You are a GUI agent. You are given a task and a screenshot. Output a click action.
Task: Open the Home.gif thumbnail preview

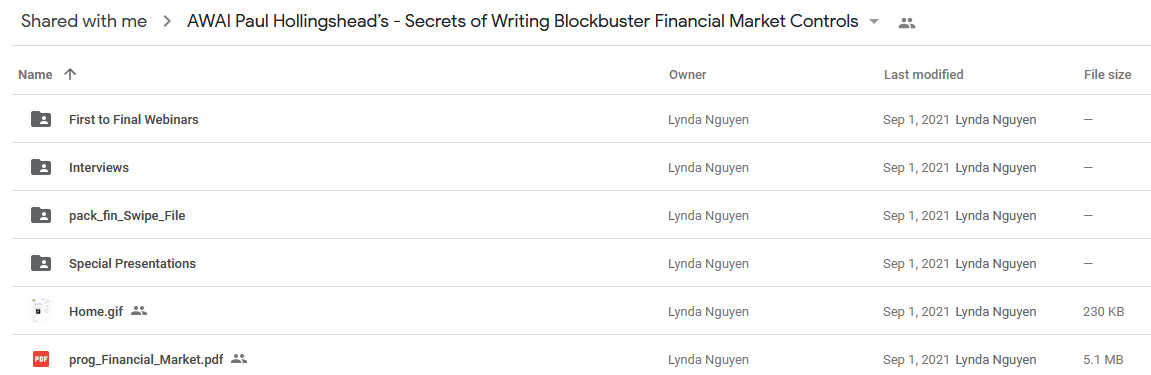click(x=41, y=311)
